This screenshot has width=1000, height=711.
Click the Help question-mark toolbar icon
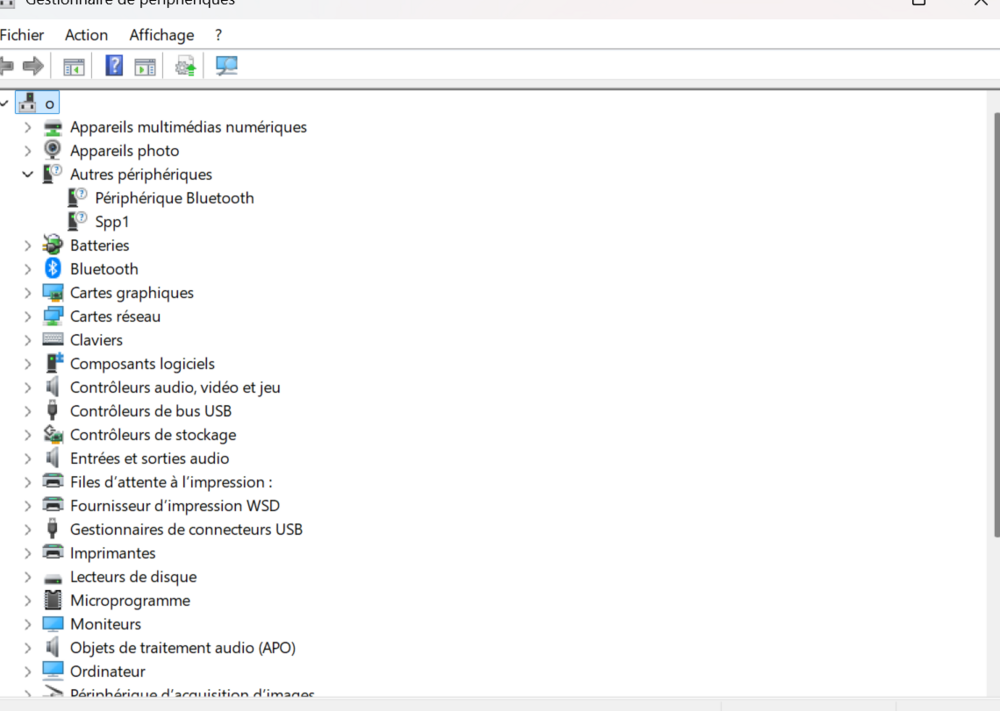(114, 66)
